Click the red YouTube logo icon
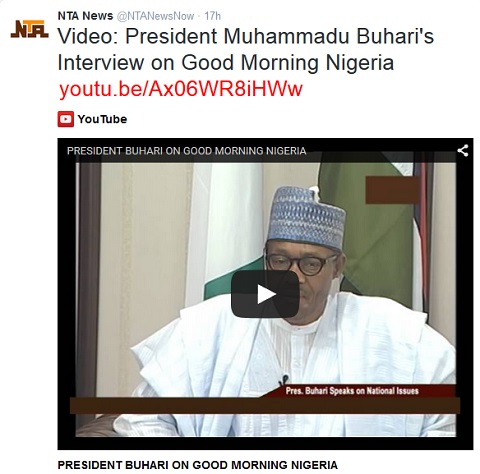Image resolution: width=480 pixels, height=474 pixels. [66, 119]
